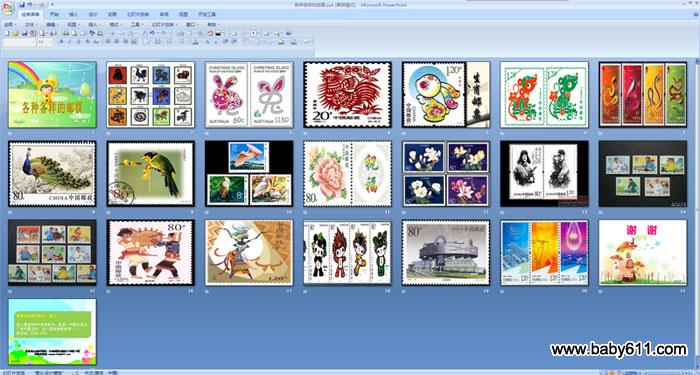
Task: Click the Open folder toolbar icon
Action: click(16, 33)
